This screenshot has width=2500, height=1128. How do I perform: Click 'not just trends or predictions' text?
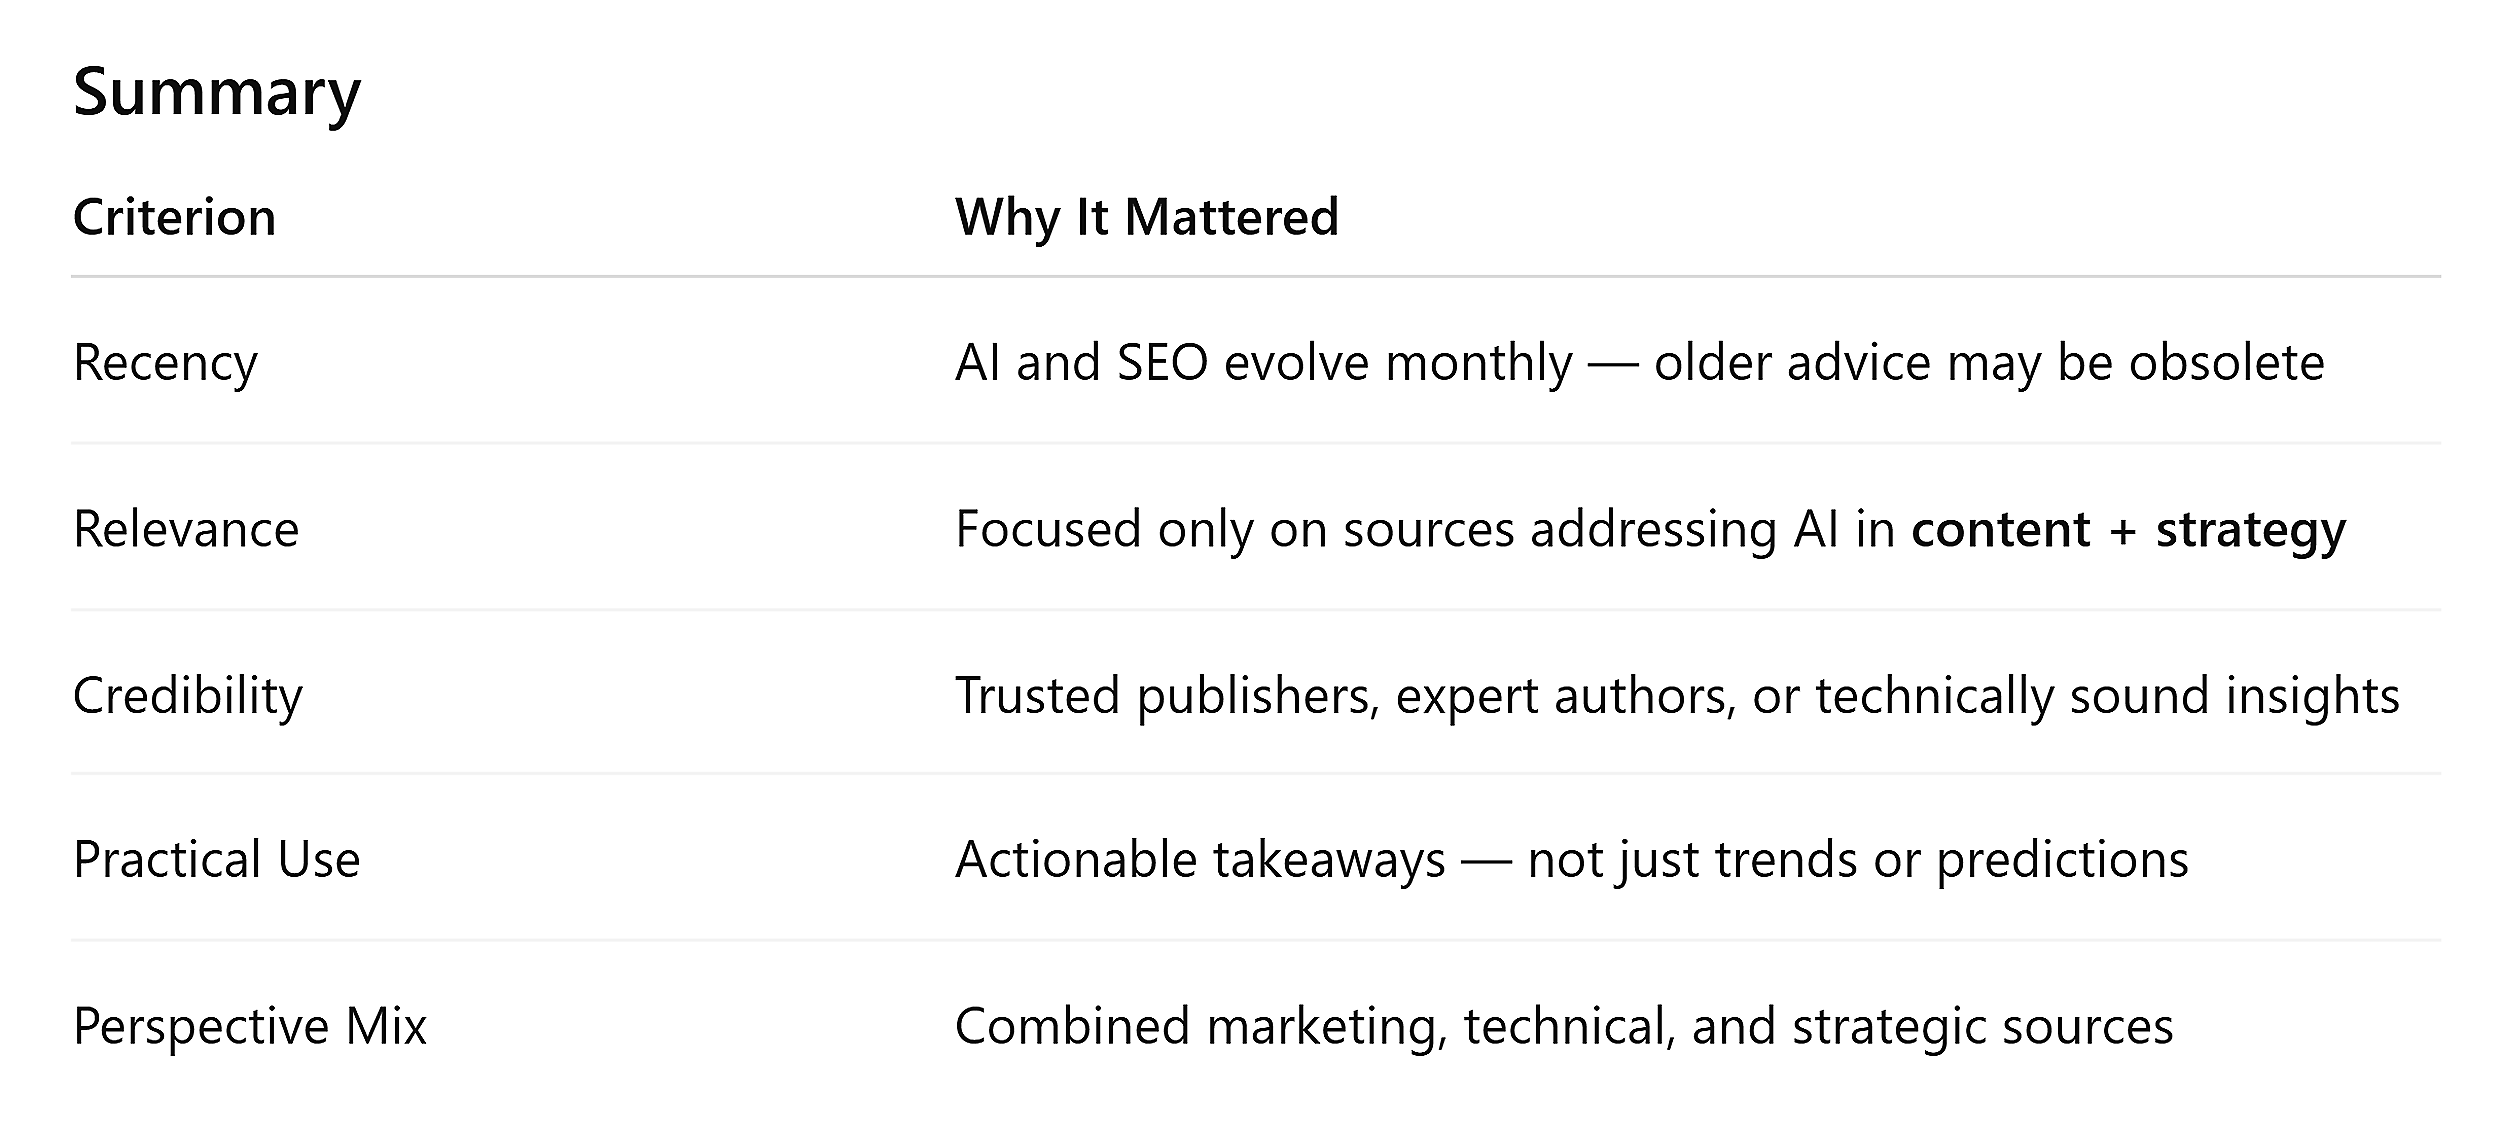click(x=1858, y=859)
